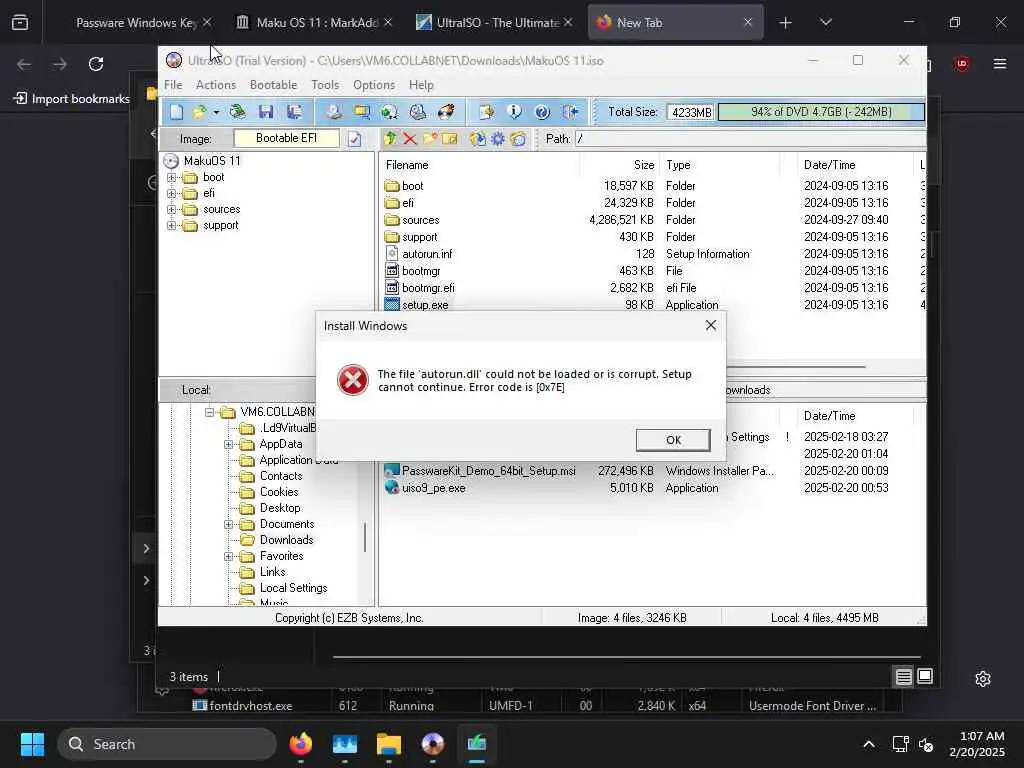Open the Firefox list all tabs chevron
Viewport: 1024px width, 768px height.
(x=825, y=22)
